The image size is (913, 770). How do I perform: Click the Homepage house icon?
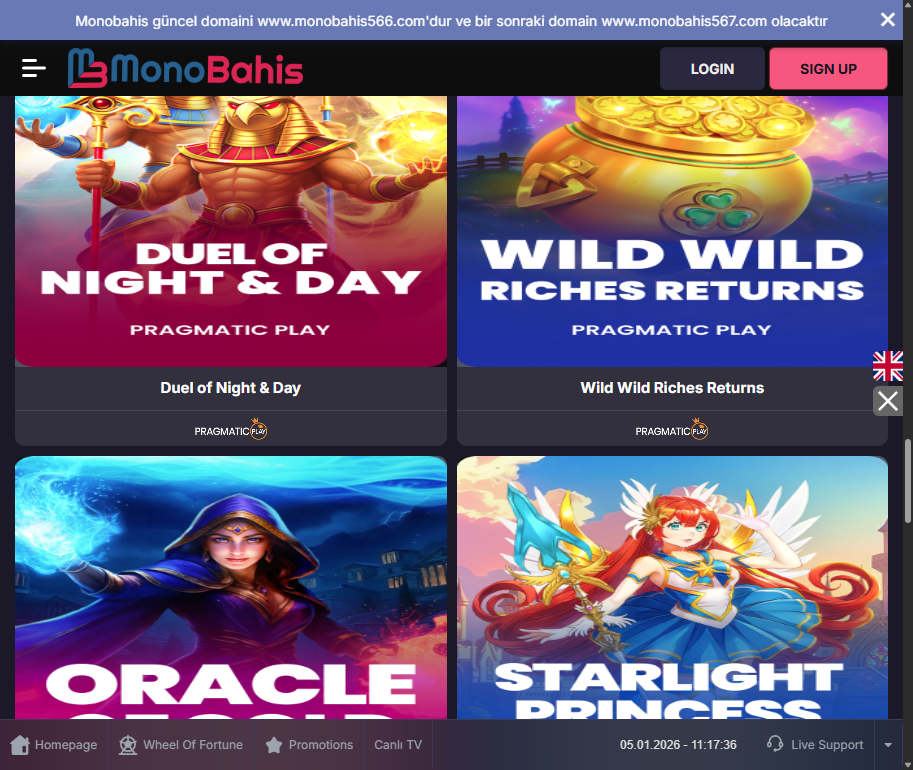click(20, 744)
